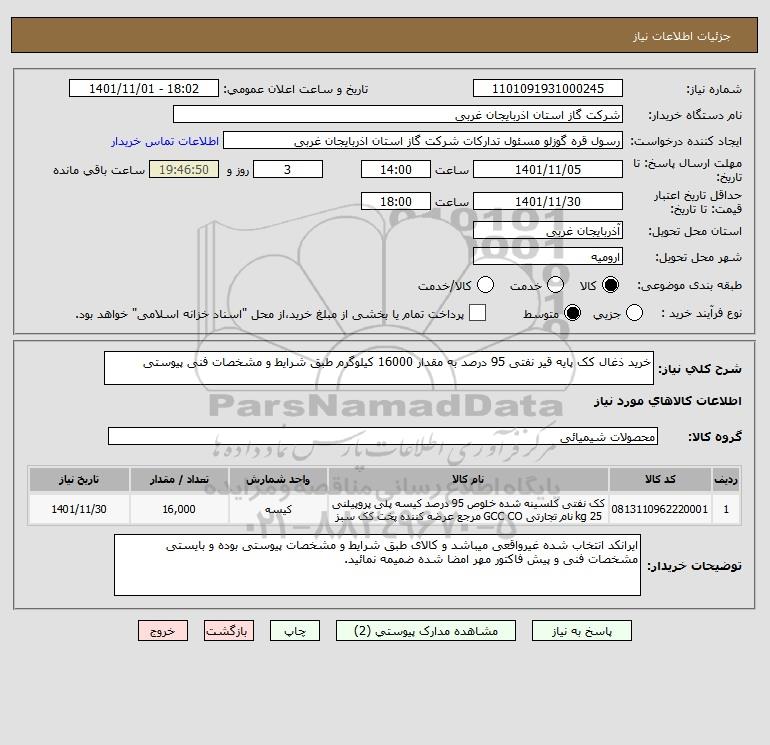The width and height of the screenshot is (770, 745).
Task: Click row number 1 cell
Action: coord(726,509)
